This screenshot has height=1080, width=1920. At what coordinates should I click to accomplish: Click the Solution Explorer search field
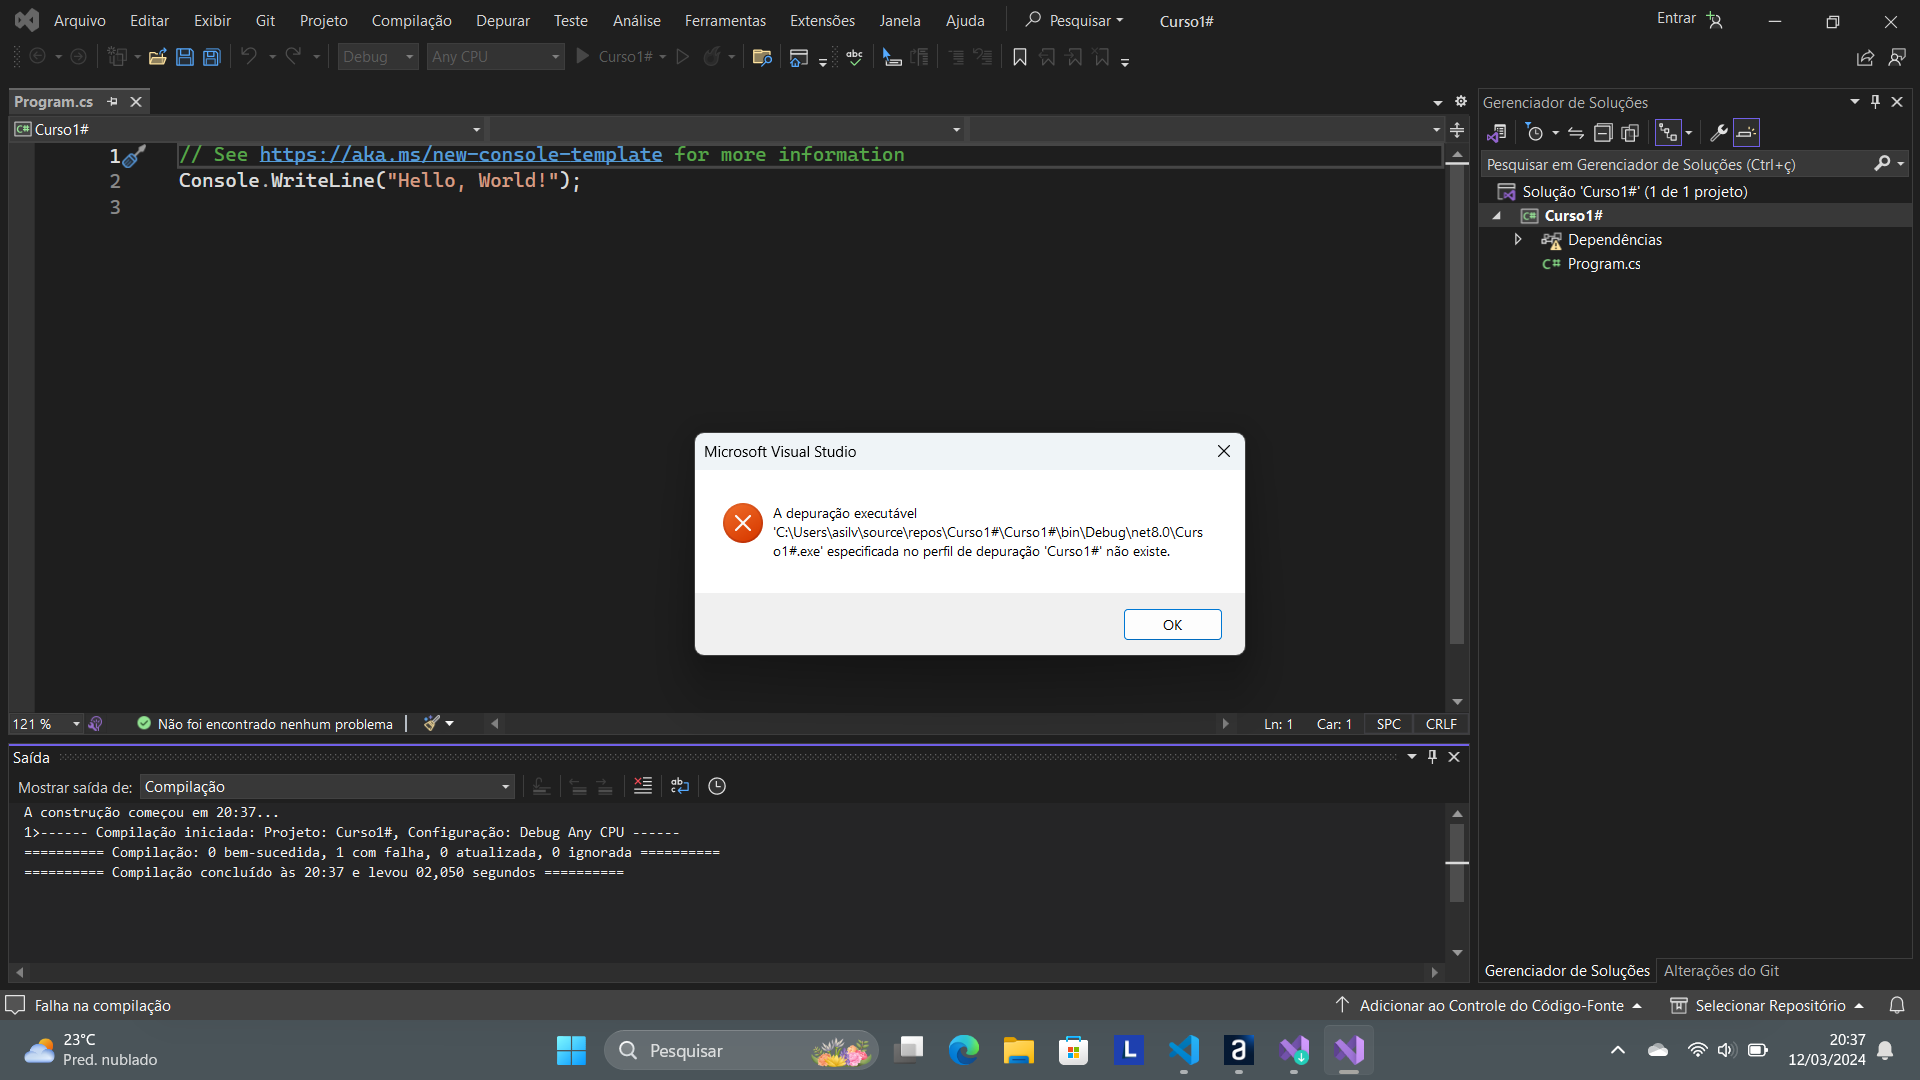tap(1677, 165)
